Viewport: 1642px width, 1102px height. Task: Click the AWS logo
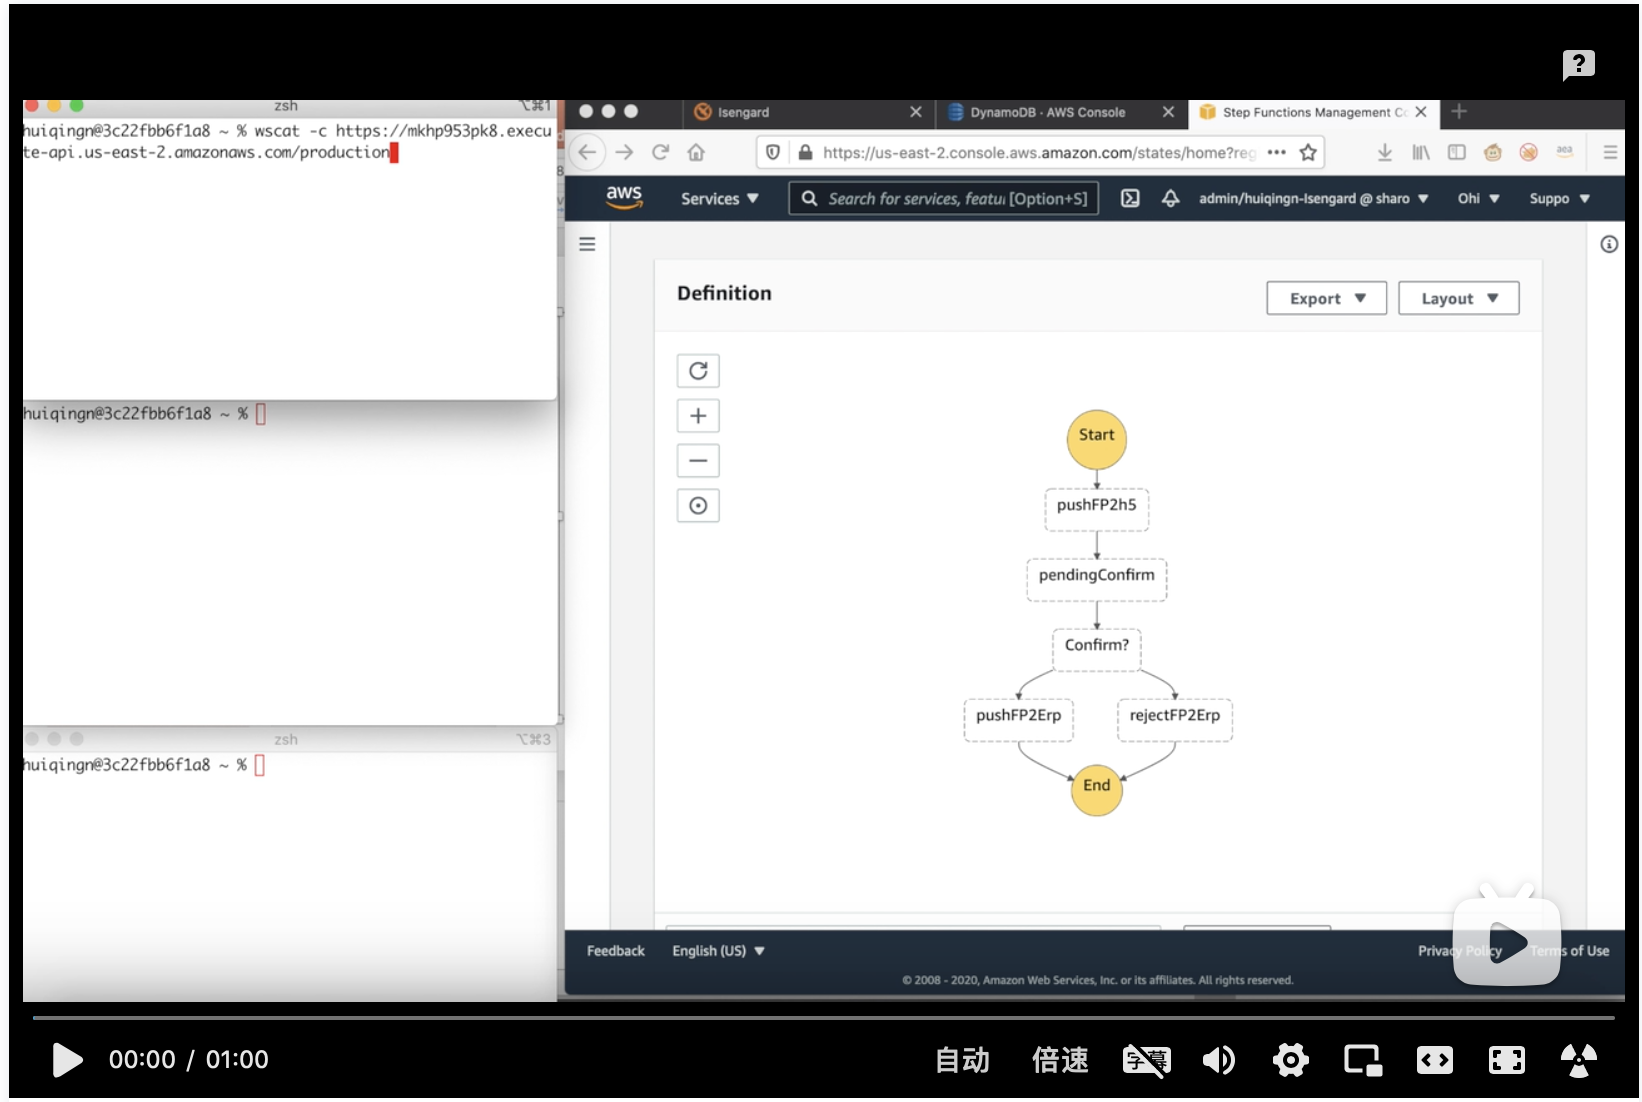click(624, 197)
